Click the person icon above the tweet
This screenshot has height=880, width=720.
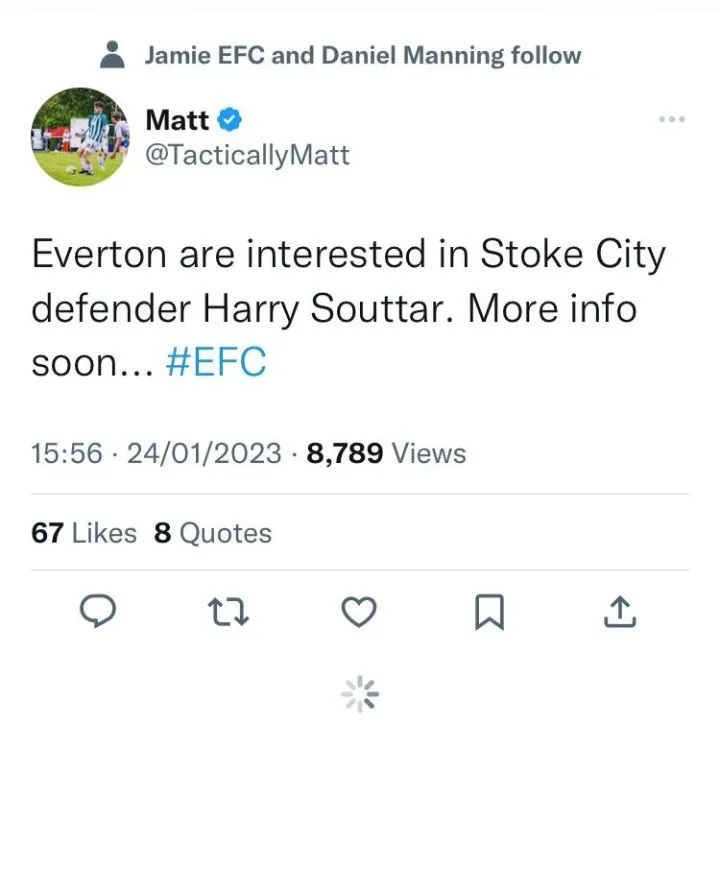coord(114,55)
